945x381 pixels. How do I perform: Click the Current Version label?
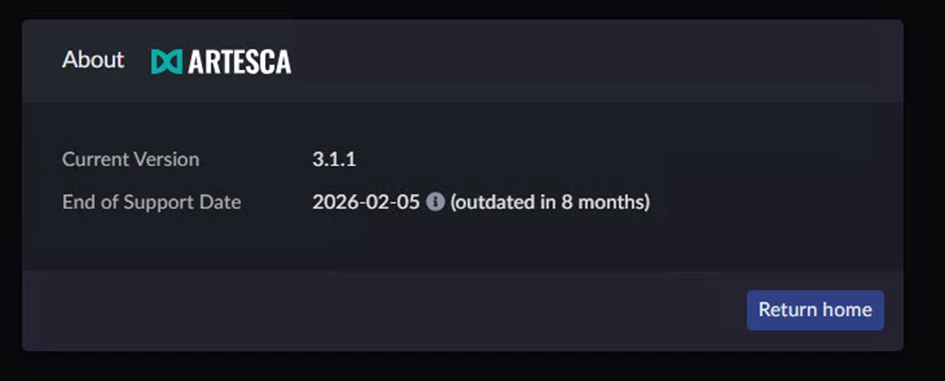pos(131,159)
